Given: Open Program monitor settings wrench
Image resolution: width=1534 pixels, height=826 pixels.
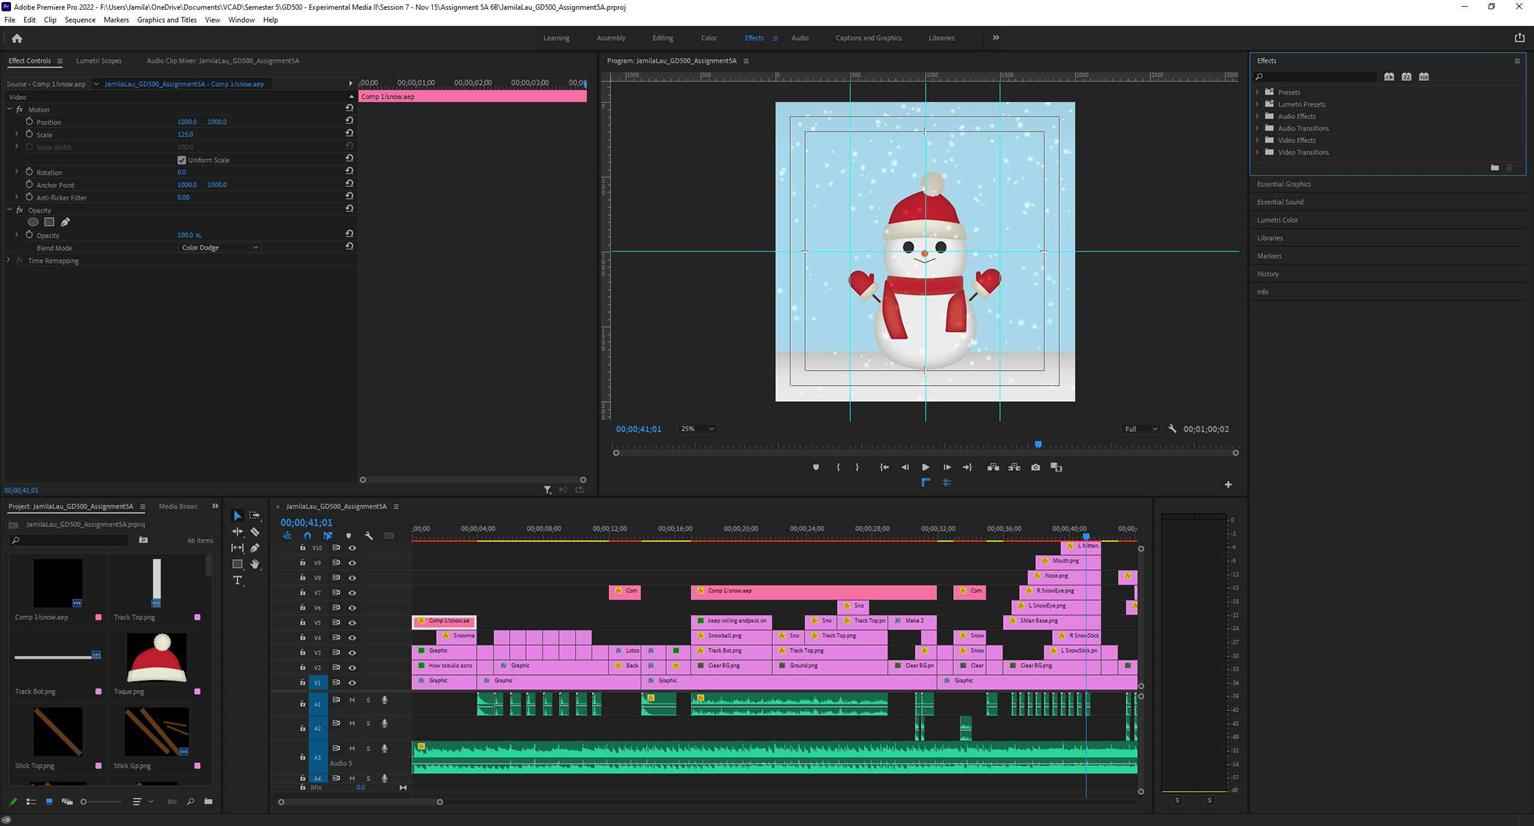Looking at the screenshot, I should point(1172,429).
